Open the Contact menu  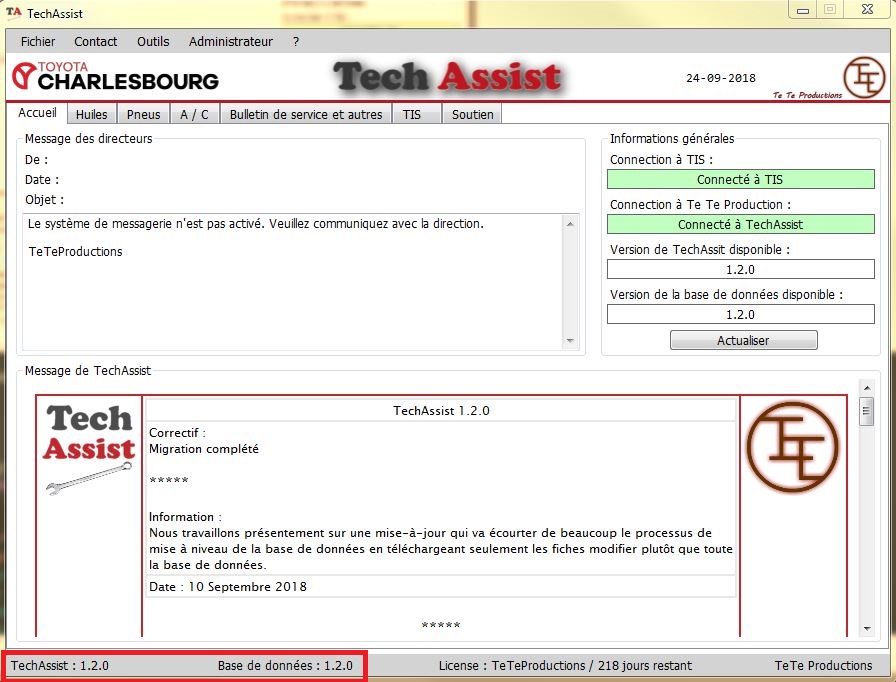(x=96, y=42)
